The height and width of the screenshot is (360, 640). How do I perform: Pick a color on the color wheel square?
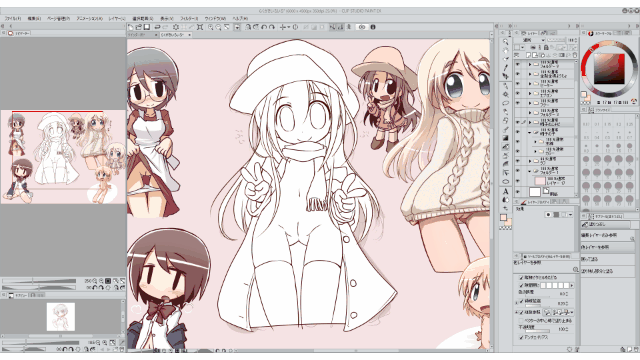(x=609, y=69)
